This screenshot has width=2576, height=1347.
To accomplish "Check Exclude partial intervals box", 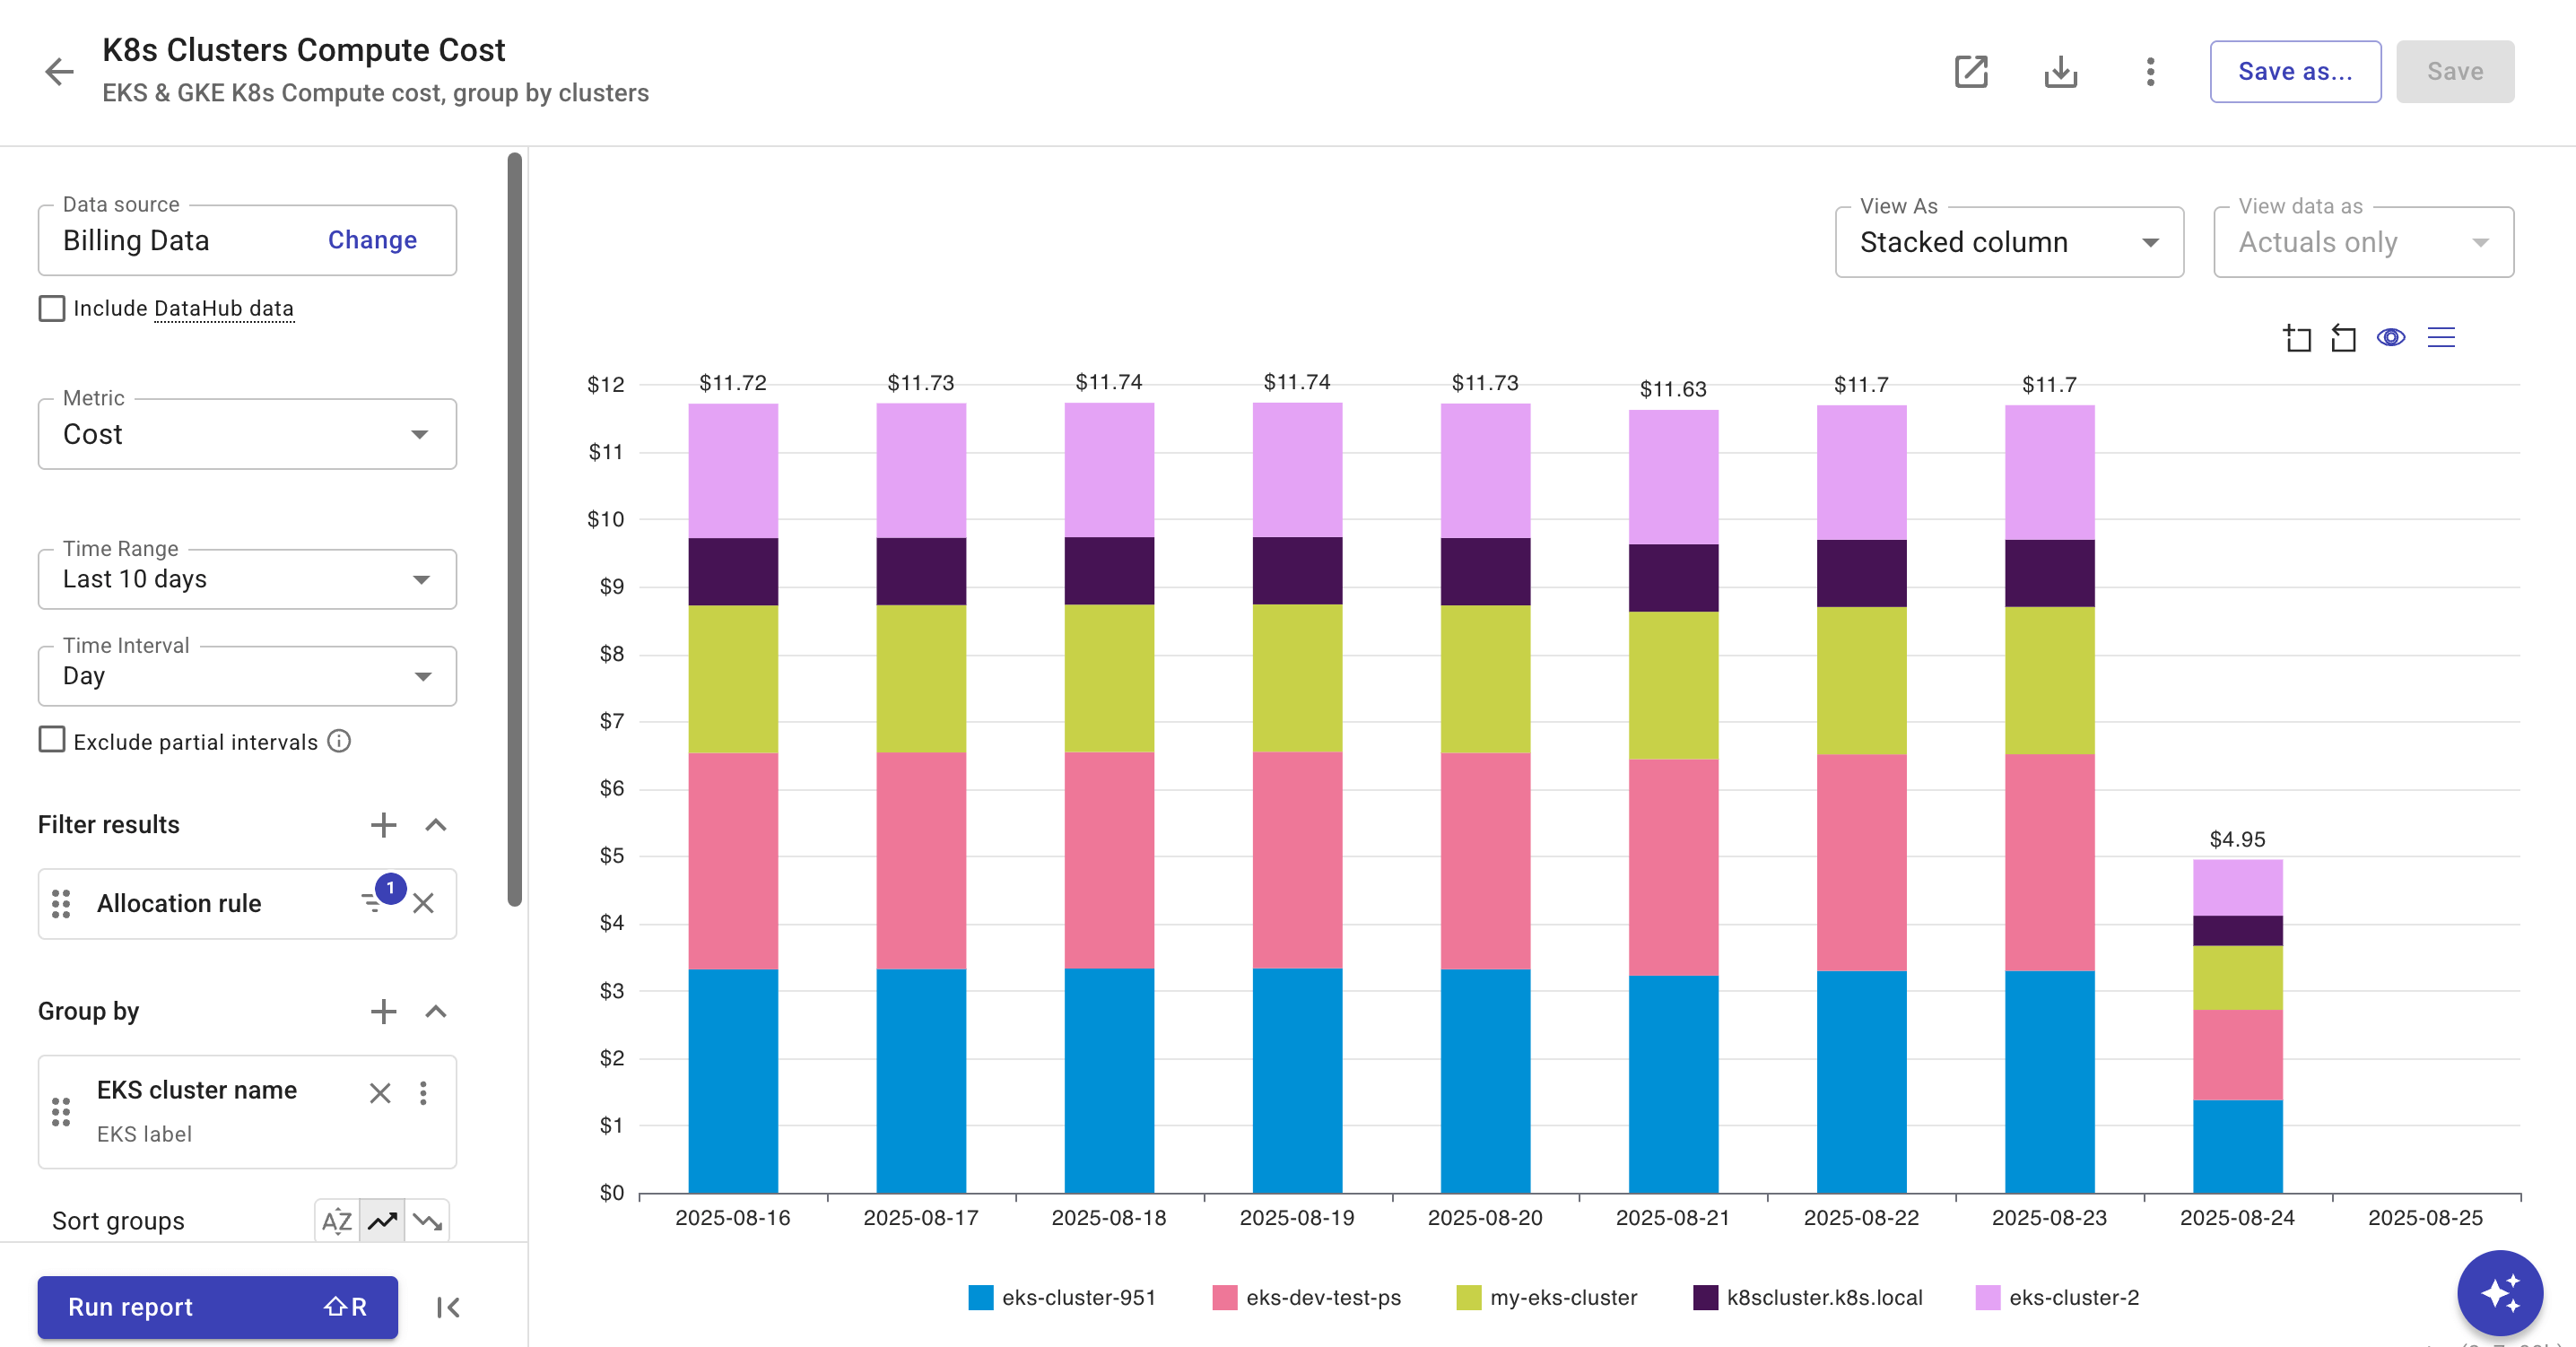I will click(52, 741).
